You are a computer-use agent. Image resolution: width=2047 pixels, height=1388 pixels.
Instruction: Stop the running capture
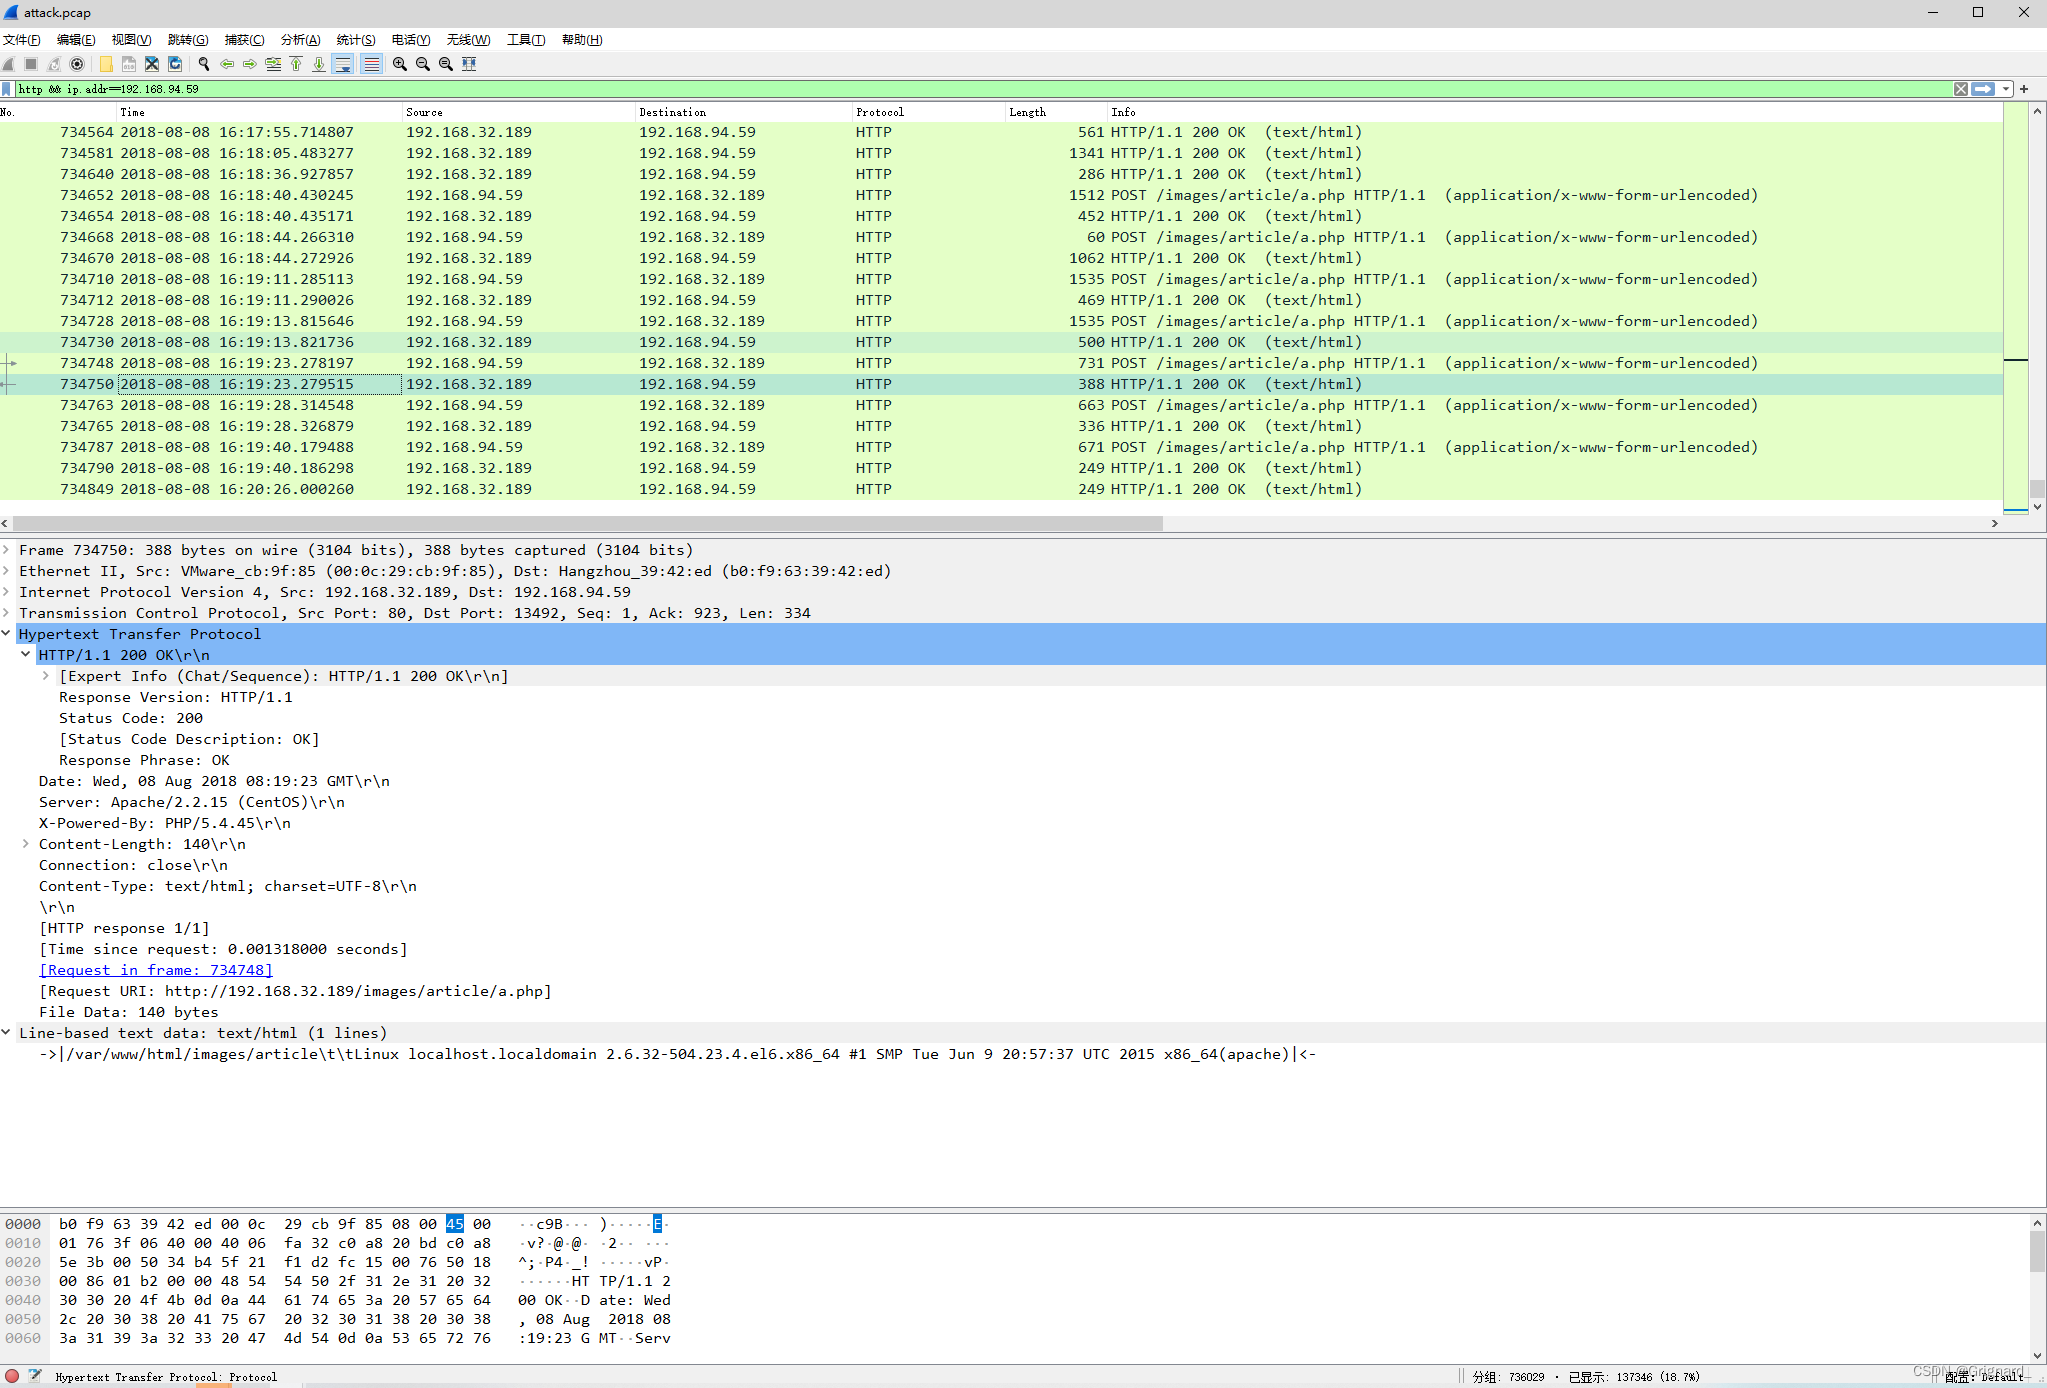31,64
